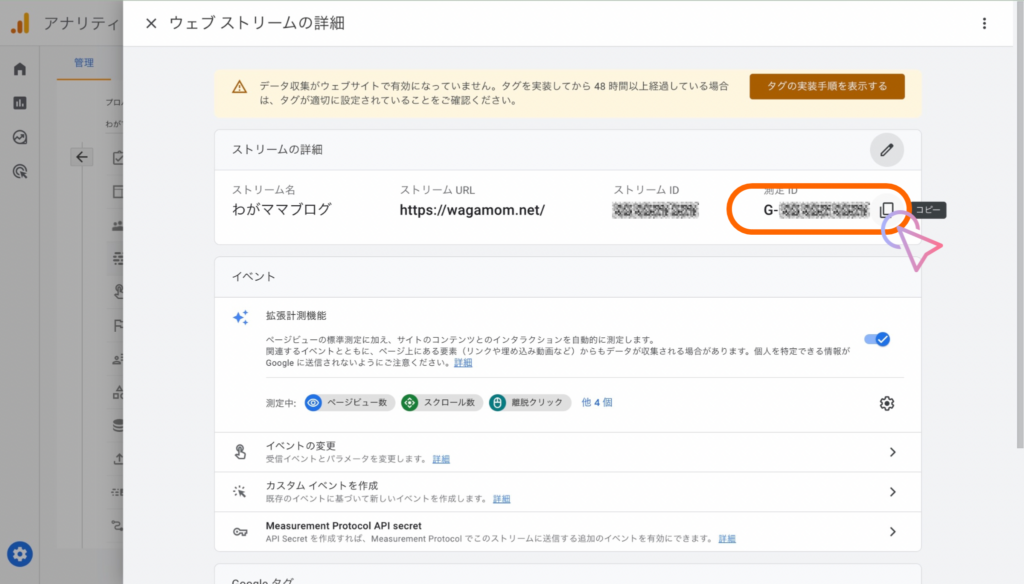Click the タグの実装手順を表示する button
The height and width of the screenshot is (584, 1024).
[x=826, y=86]
